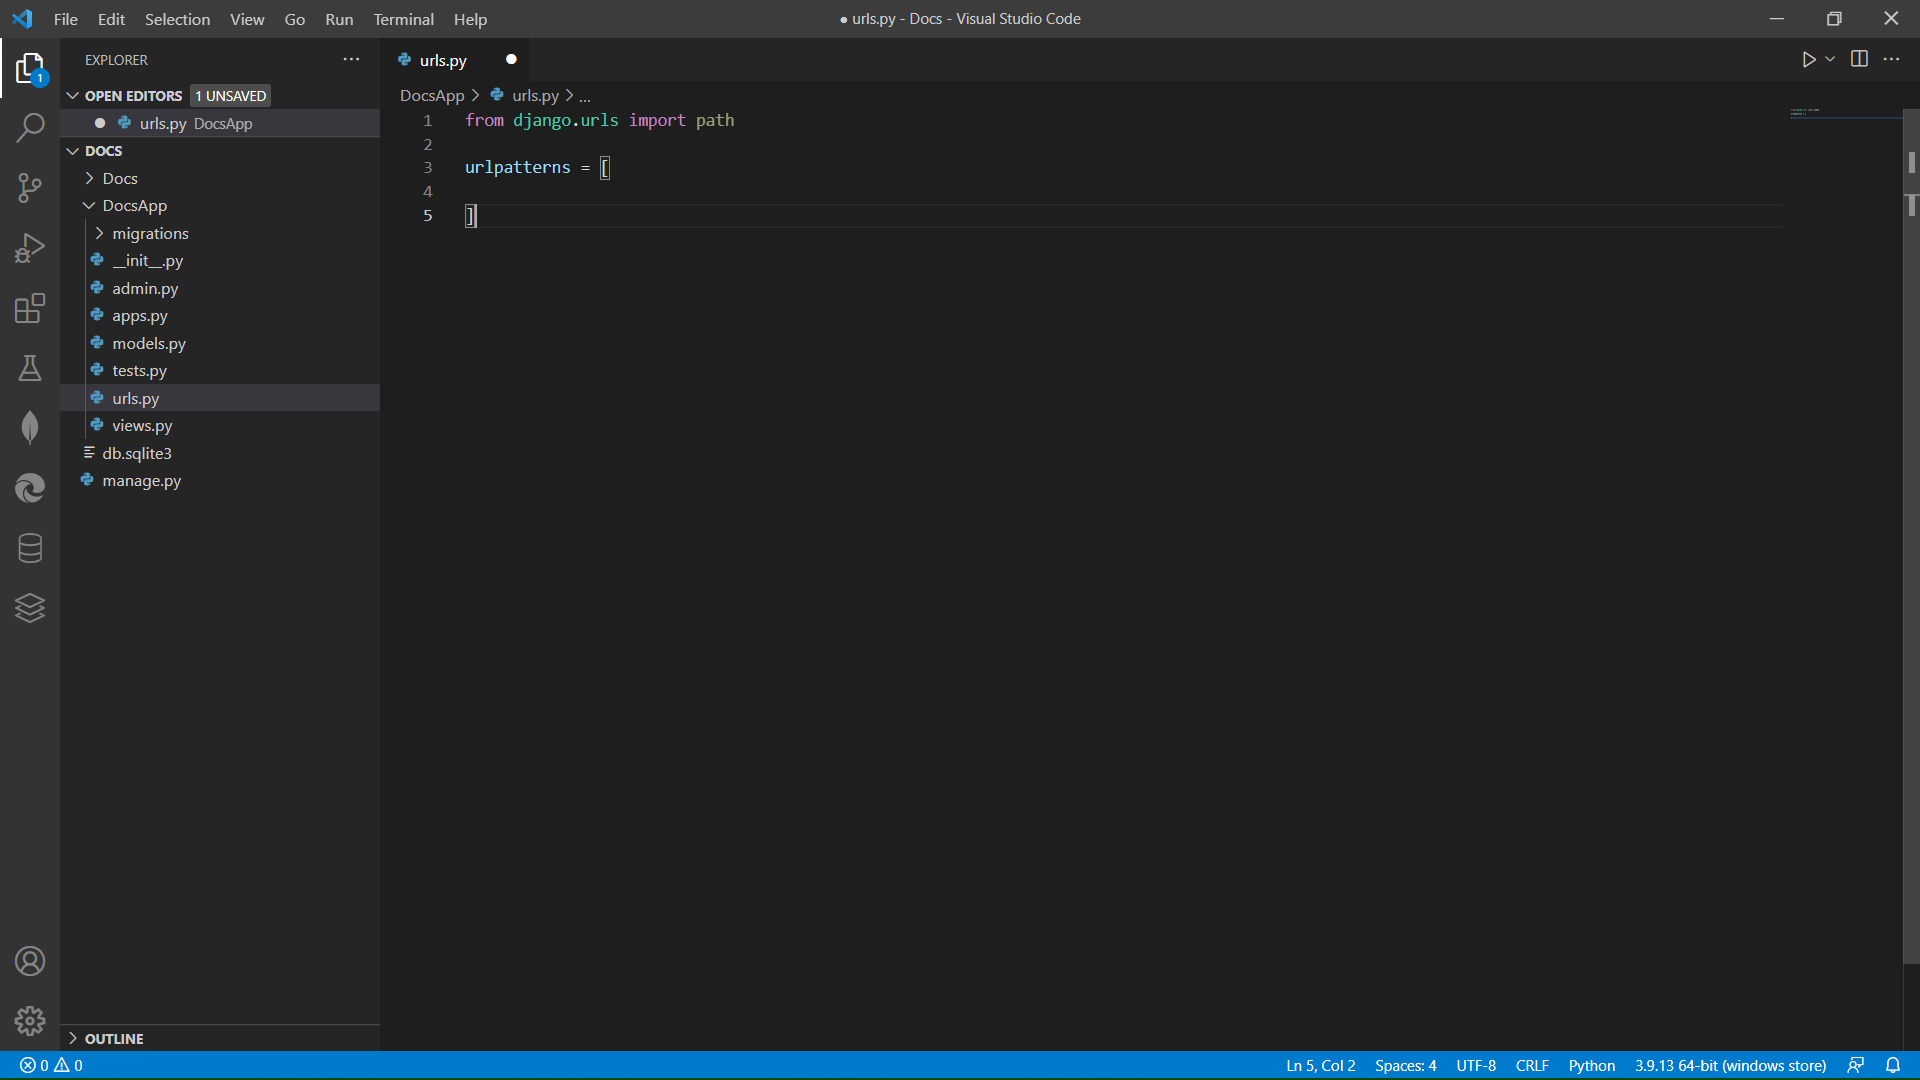Viewport: 1920px width, 1080px height.
Task: Click the Python interpreter version in status bar
Action: [x=1730, y=1065]
